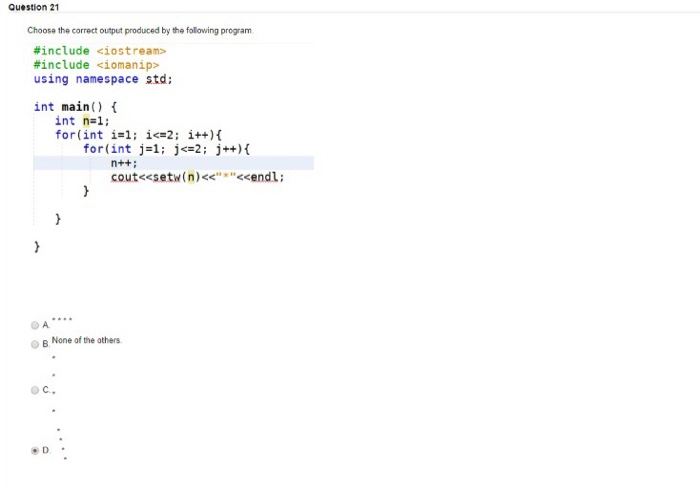Click the 'Question 21' heading
700x493 pixels.
33,7
